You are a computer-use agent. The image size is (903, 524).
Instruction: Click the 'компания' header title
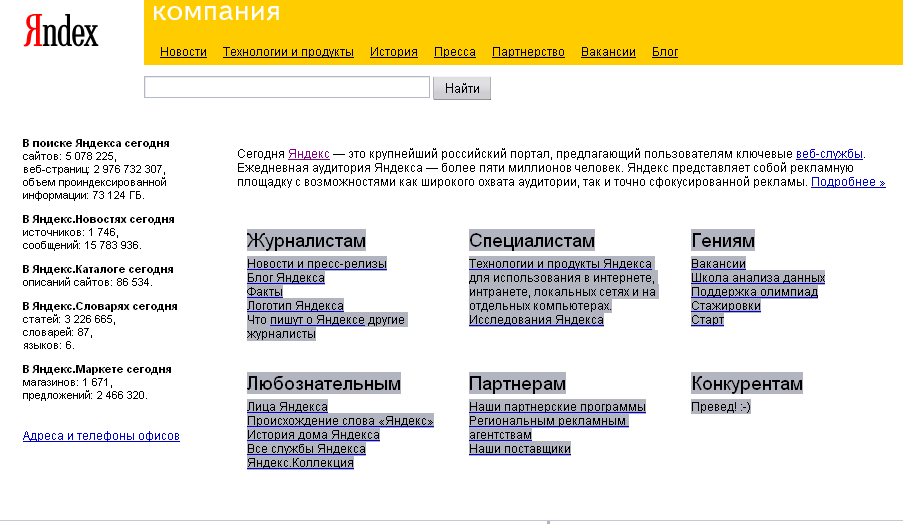[217, 12]
